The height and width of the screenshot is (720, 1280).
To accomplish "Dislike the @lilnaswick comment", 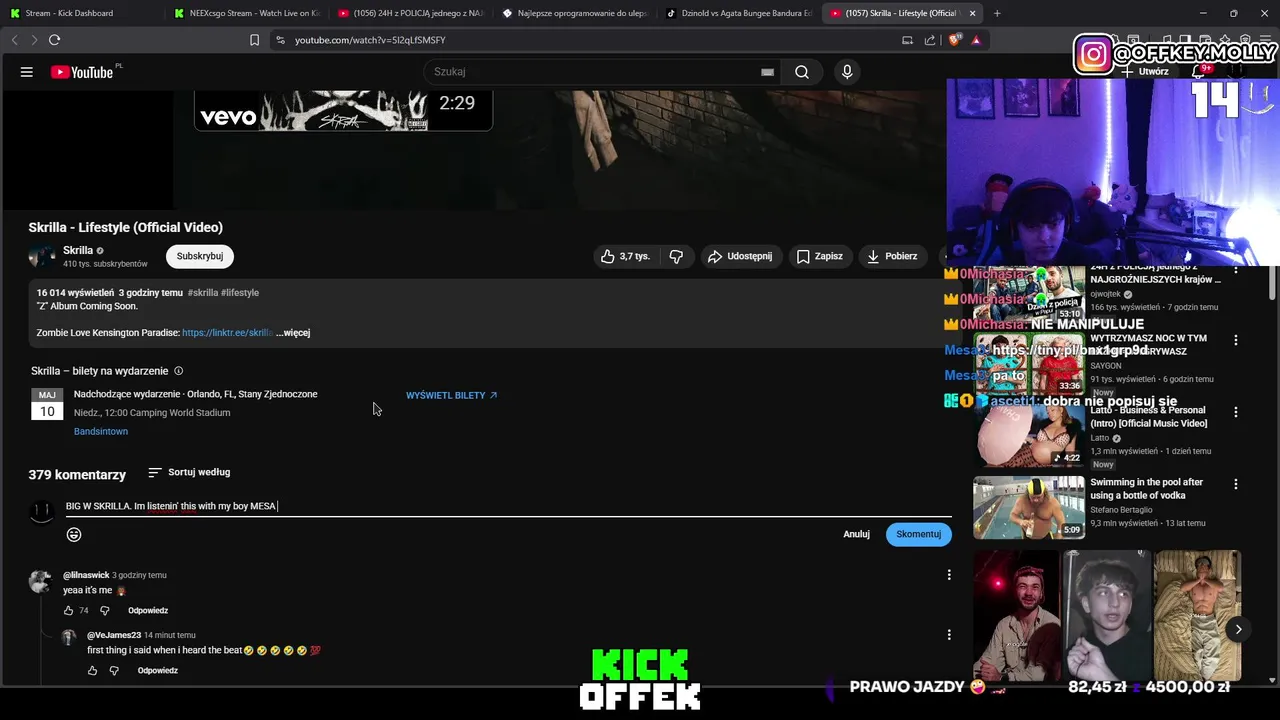I will (x=104, y=610).
